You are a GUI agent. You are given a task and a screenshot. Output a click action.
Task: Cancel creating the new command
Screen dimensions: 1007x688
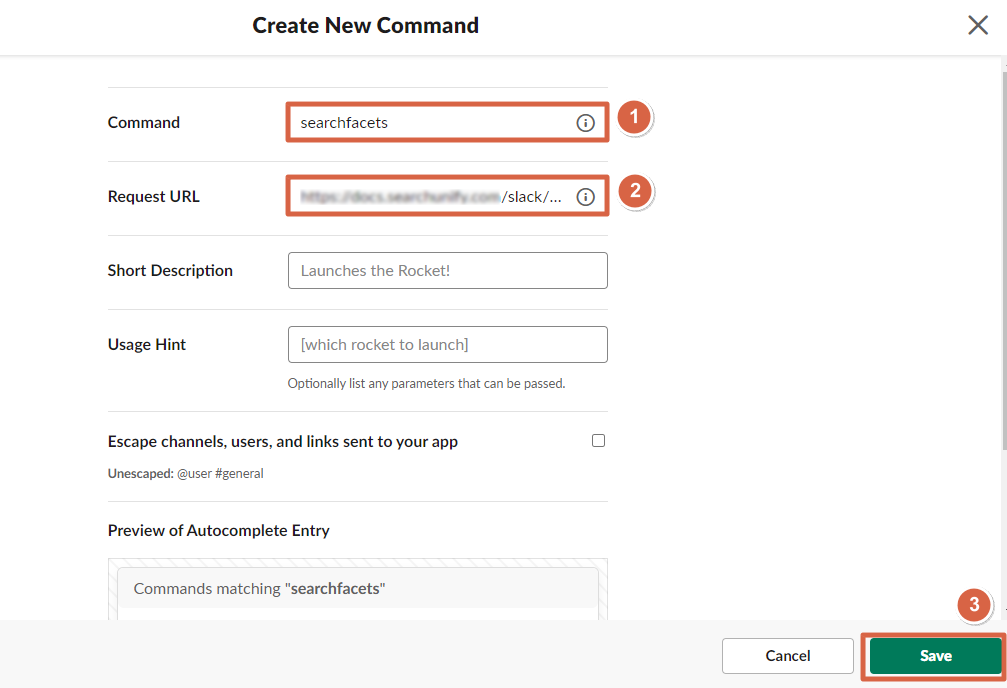coord(787,656)
